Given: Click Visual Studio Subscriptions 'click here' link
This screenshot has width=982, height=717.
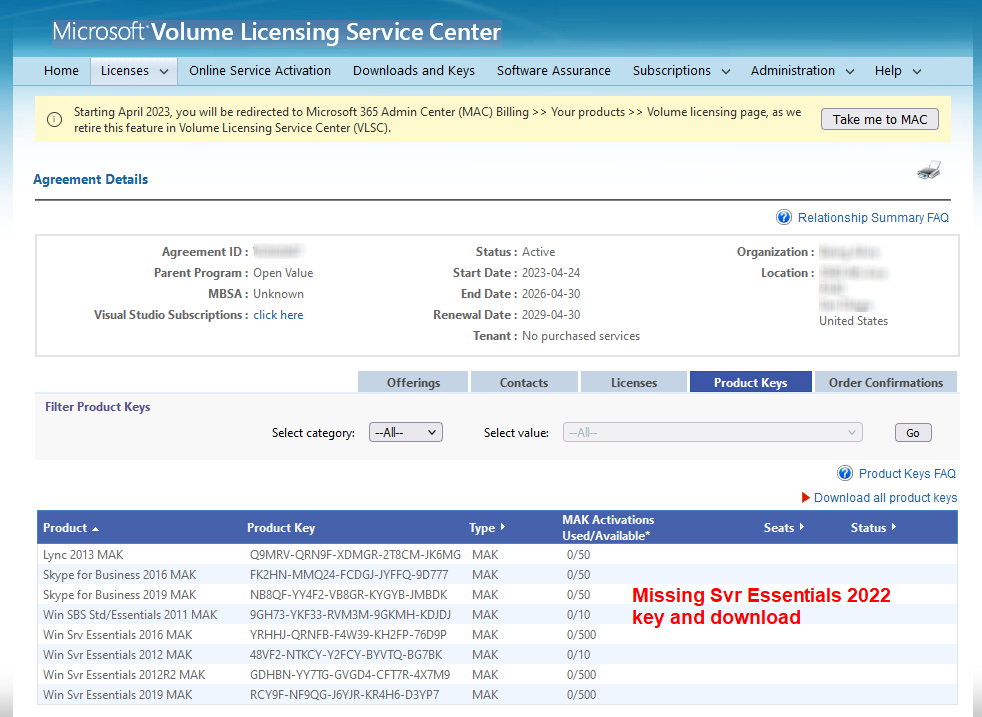Looking at the screenshot, I should [278, 315].
